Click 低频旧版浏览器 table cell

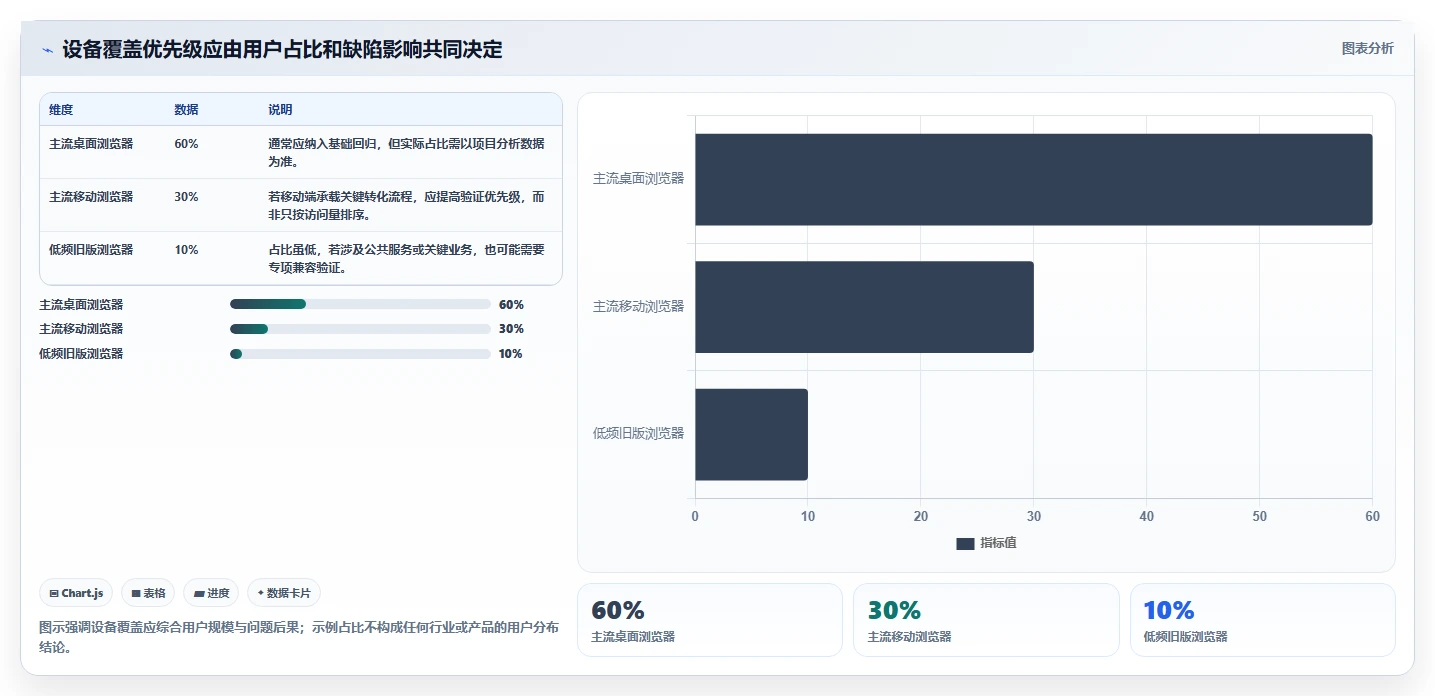[x=91, y=250]
